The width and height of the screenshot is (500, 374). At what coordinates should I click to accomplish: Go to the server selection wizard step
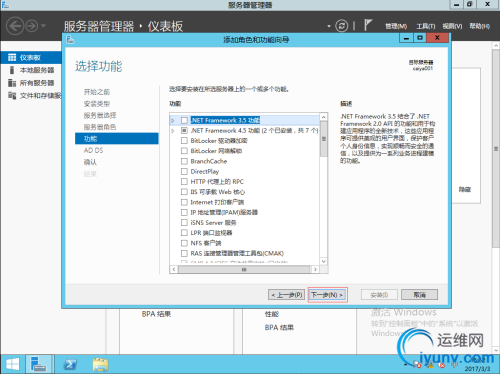[x=100, y=115]
